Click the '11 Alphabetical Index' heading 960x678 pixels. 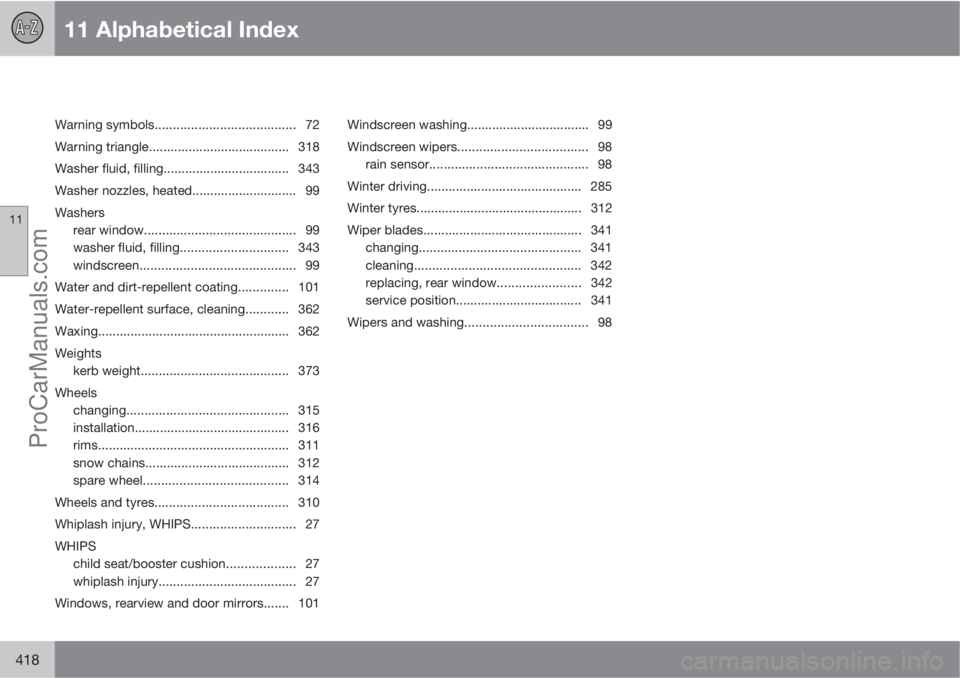(181, 29)
